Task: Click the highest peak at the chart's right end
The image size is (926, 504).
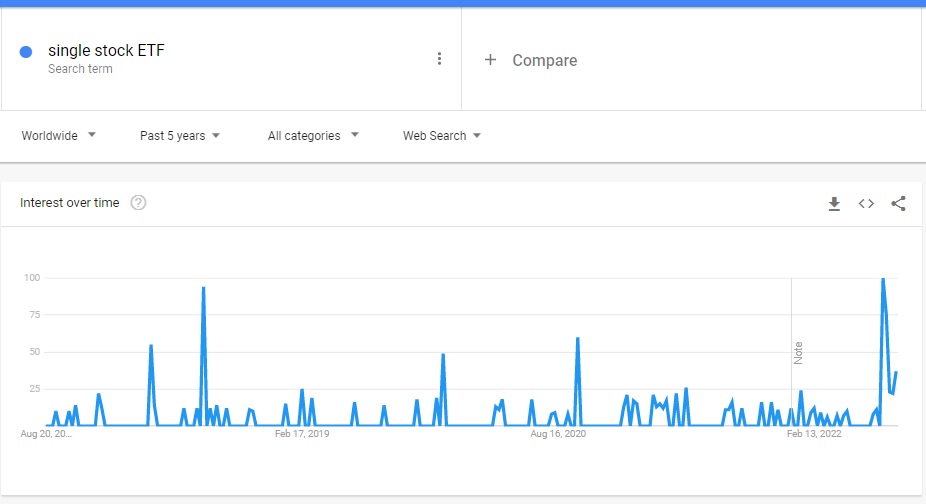Action: pos(882,279)
